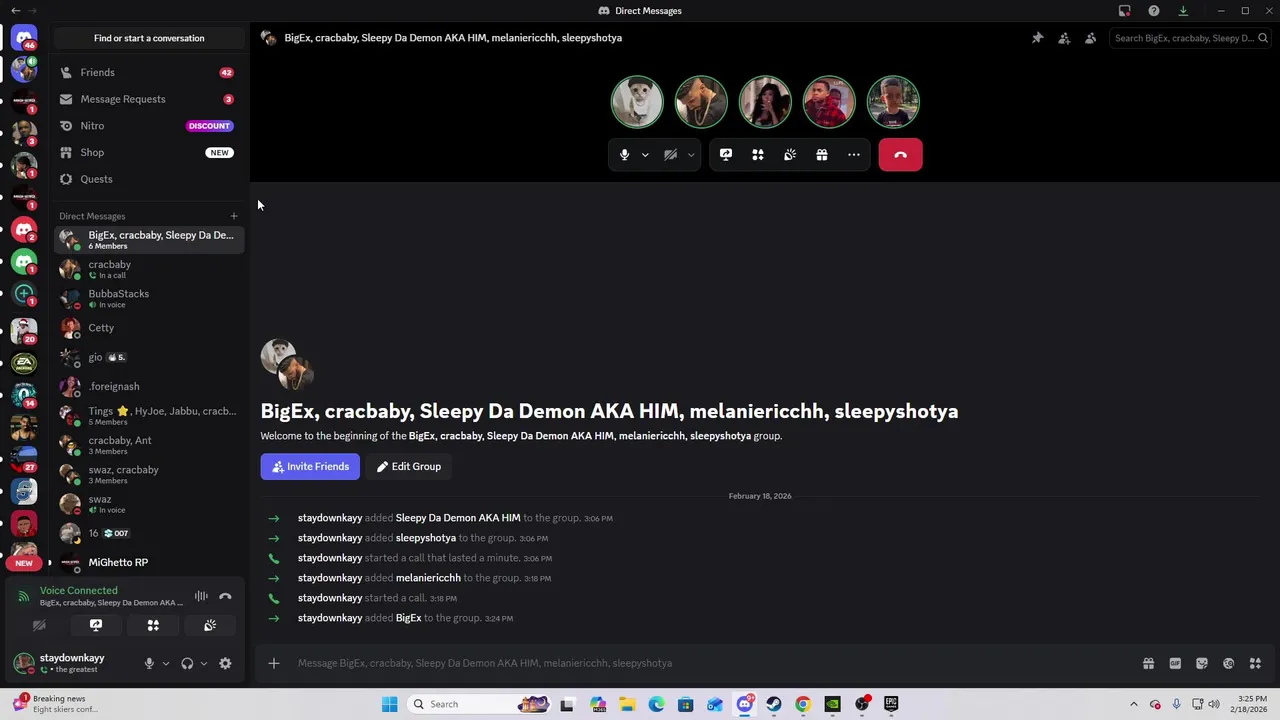Open Windows Start menu
This screenshot has height=720, width=1280.
tap(390, 704)
